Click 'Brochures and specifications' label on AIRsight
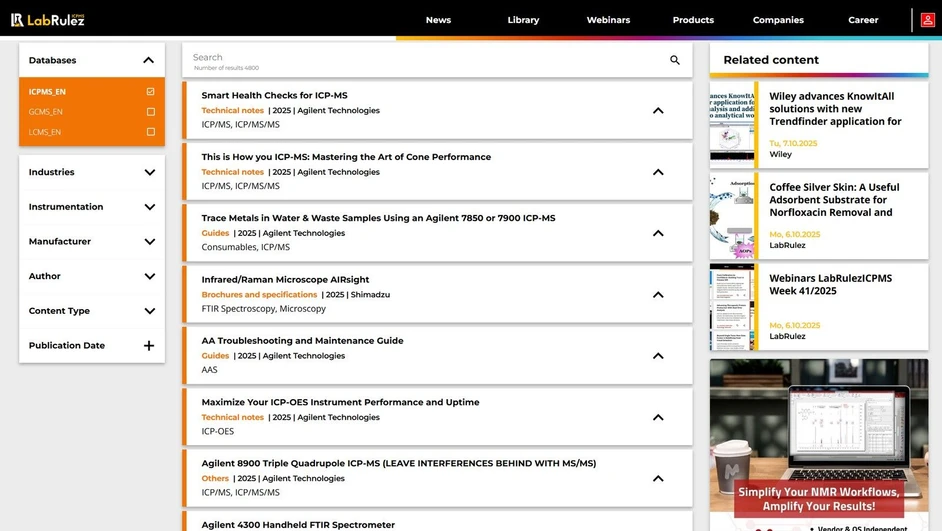Screen dimensions: 942x531 click(259, 294)
